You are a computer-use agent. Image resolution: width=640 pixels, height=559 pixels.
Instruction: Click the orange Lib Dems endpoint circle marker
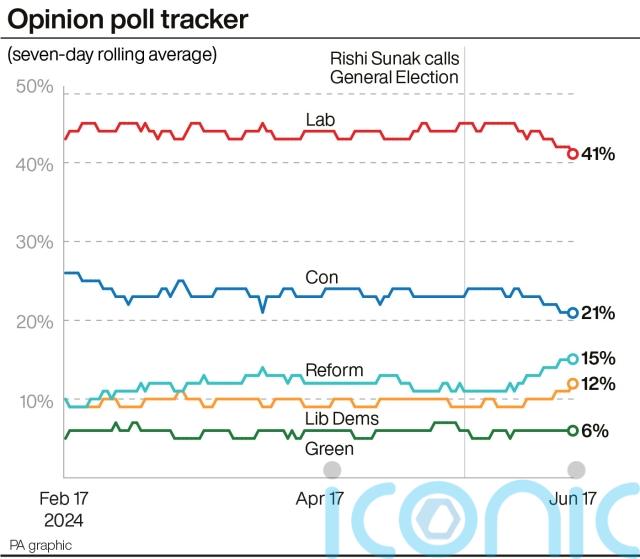coord(573,383)
